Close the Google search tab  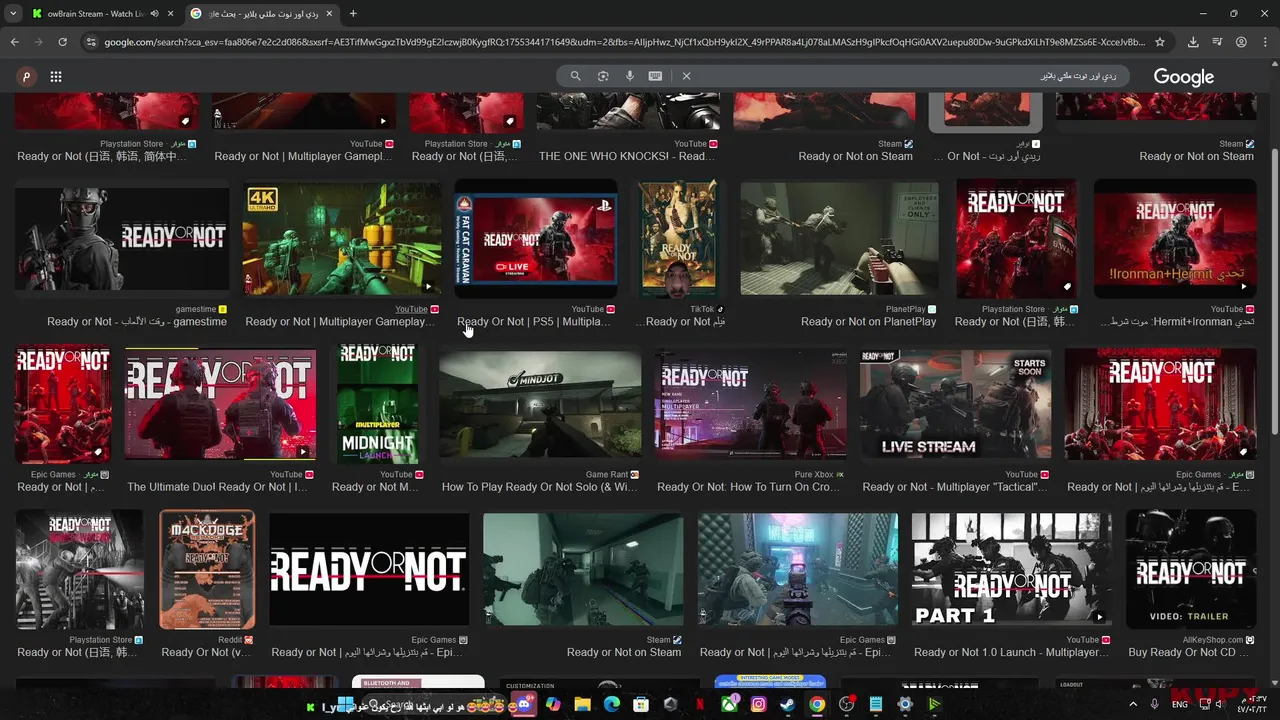coord(329,14)
